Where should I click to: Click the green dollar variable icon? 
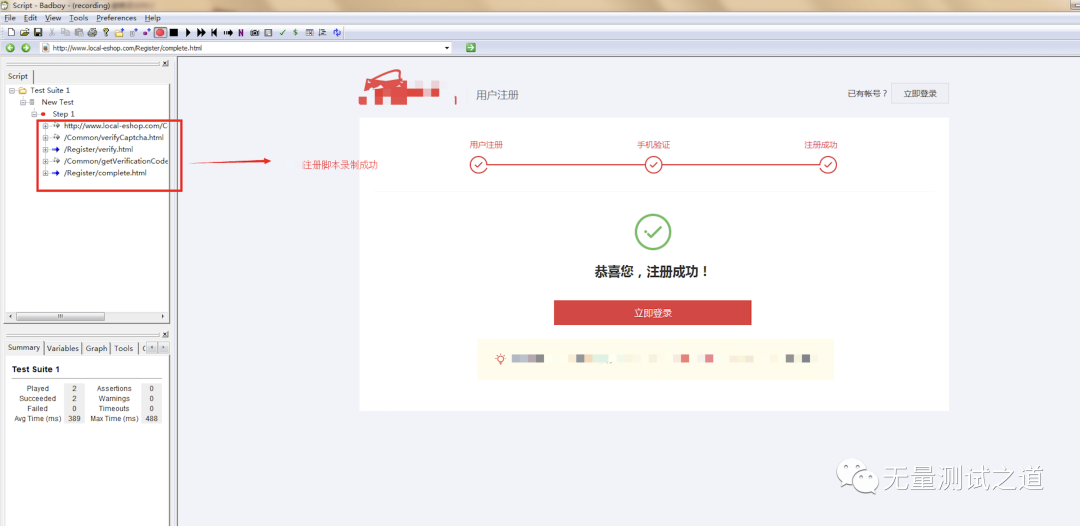pos(295,32)
